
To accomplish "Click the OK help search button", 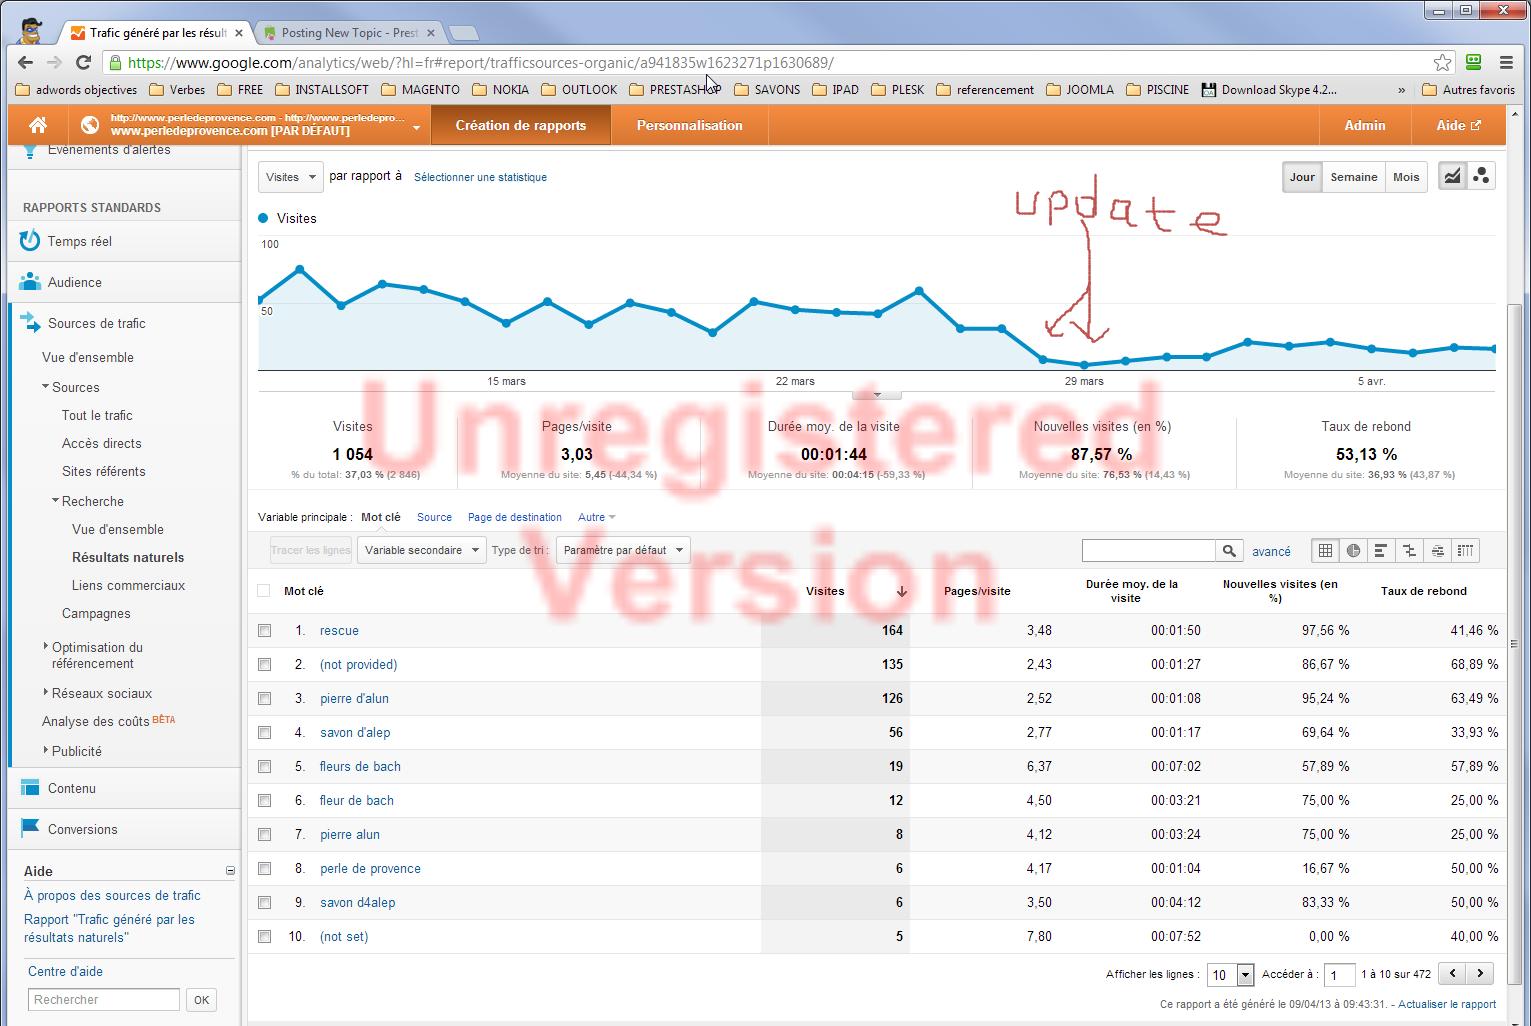I will click(201, 999).
